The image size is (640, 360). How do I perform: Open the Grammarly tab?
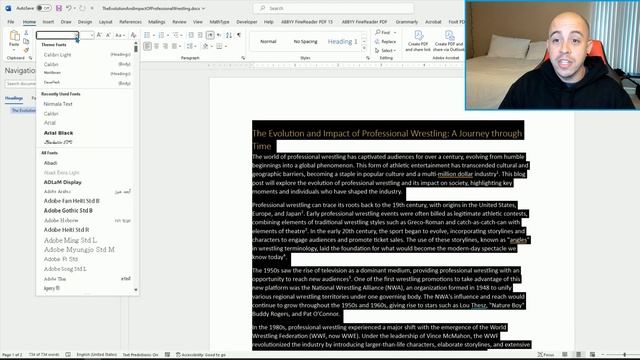coord(407,22)
